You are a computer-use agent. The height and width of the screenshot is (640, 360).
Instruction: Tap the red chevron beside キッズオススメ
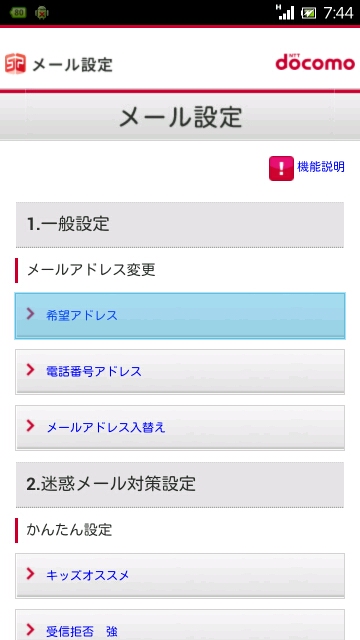pos(31,574)
